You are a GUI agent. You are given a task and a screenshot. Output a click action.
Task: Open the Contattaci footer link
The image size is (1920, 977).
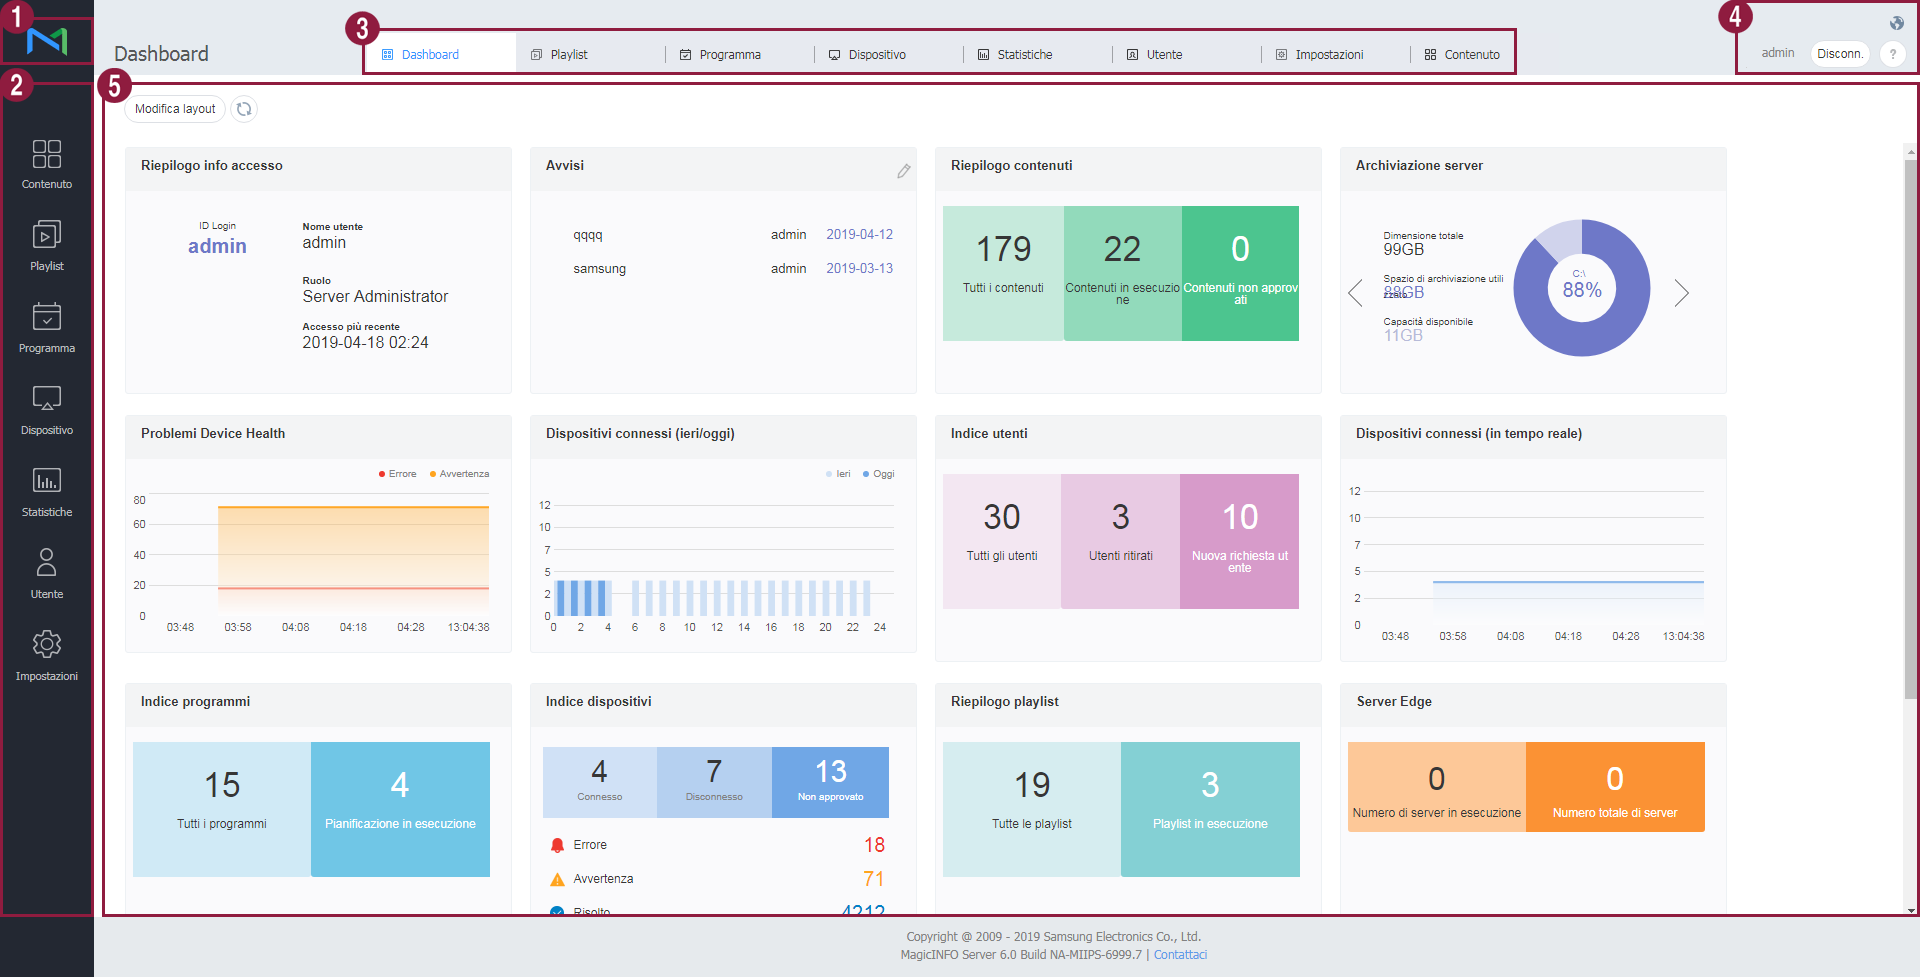coord(1180,955)
